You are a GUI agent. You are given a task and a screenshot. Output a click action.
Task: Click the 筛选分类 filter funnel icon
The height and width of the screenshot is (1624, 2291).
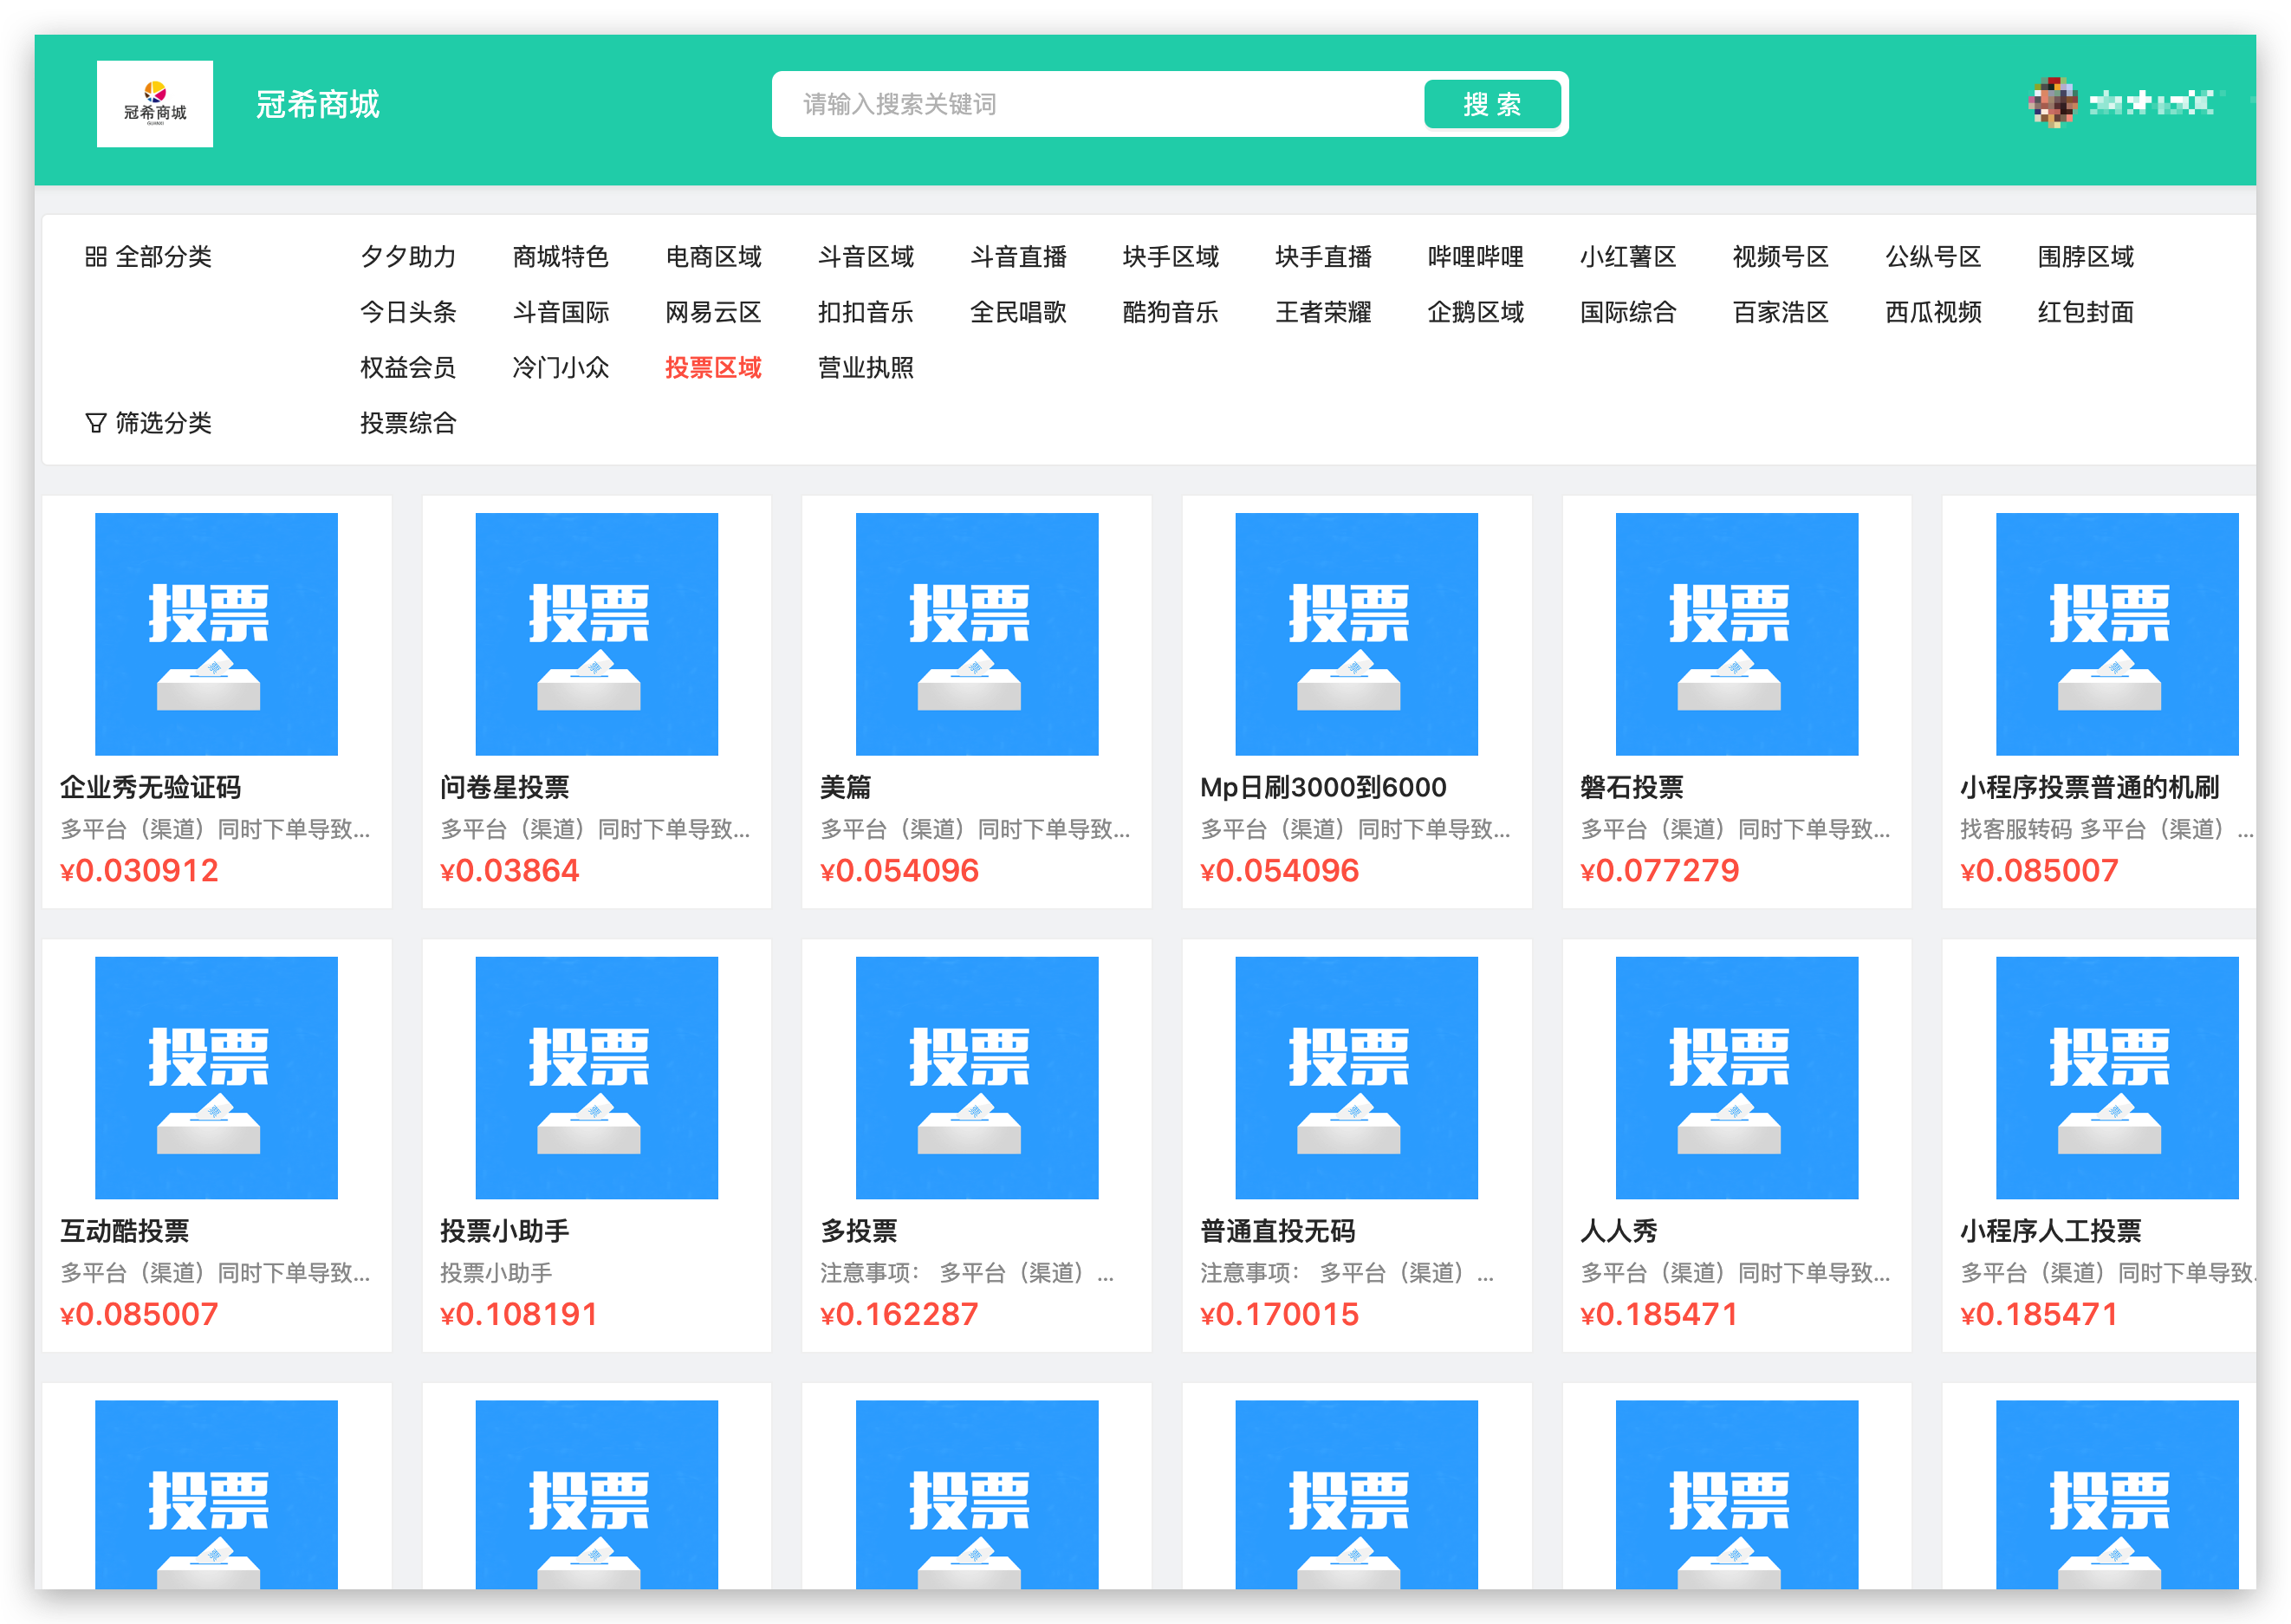click(x=95, y=423)
